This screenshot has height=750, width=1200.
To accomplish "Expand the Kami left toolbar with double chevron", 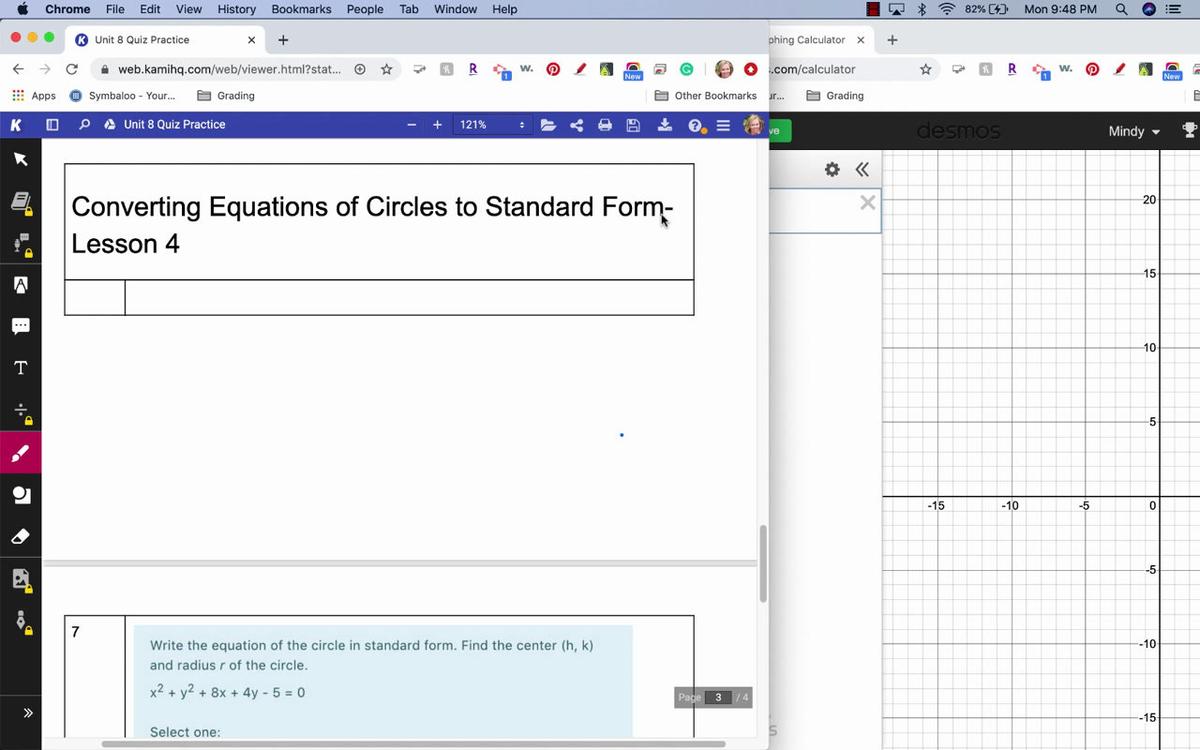I will pyautogui.click(x=28, y=713).
